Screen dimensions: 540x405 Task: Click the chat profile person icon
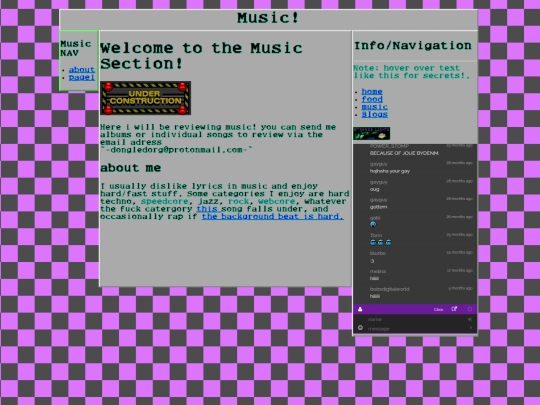(360, 309)
